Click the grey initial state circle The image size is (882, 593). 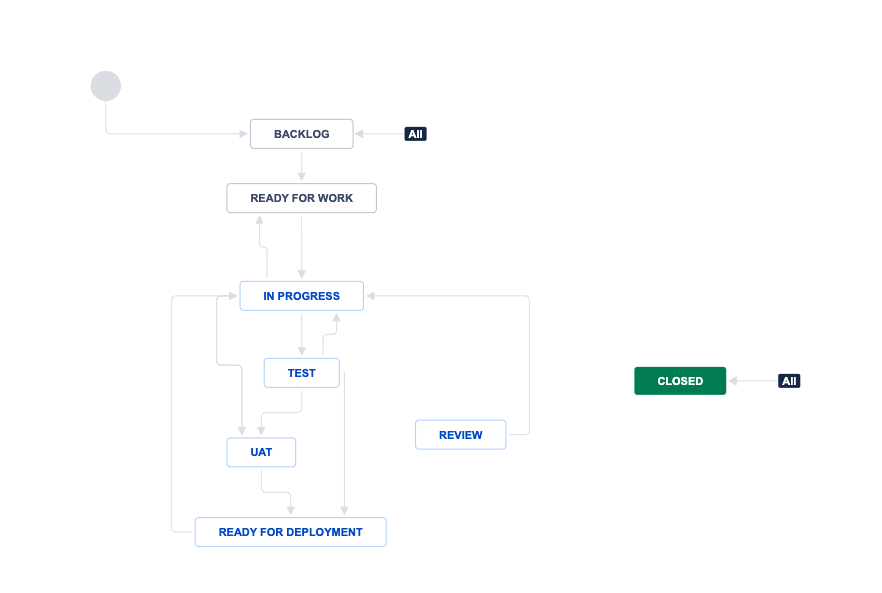106,86
